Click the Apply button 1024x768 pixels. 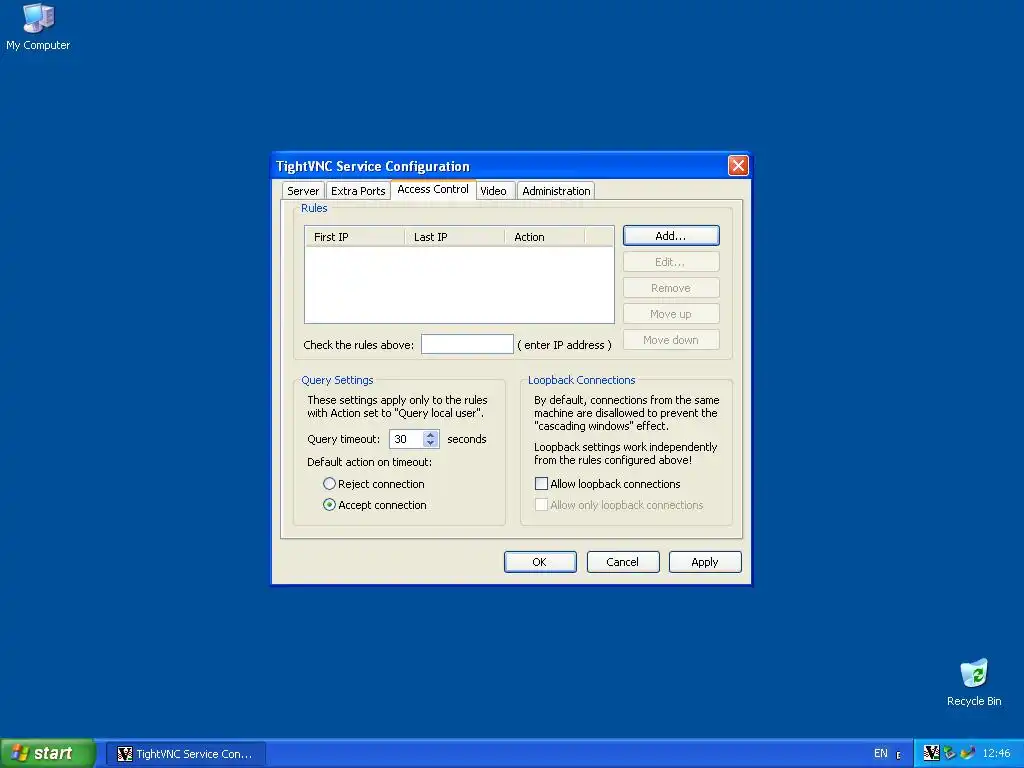(x=705, y=562)
